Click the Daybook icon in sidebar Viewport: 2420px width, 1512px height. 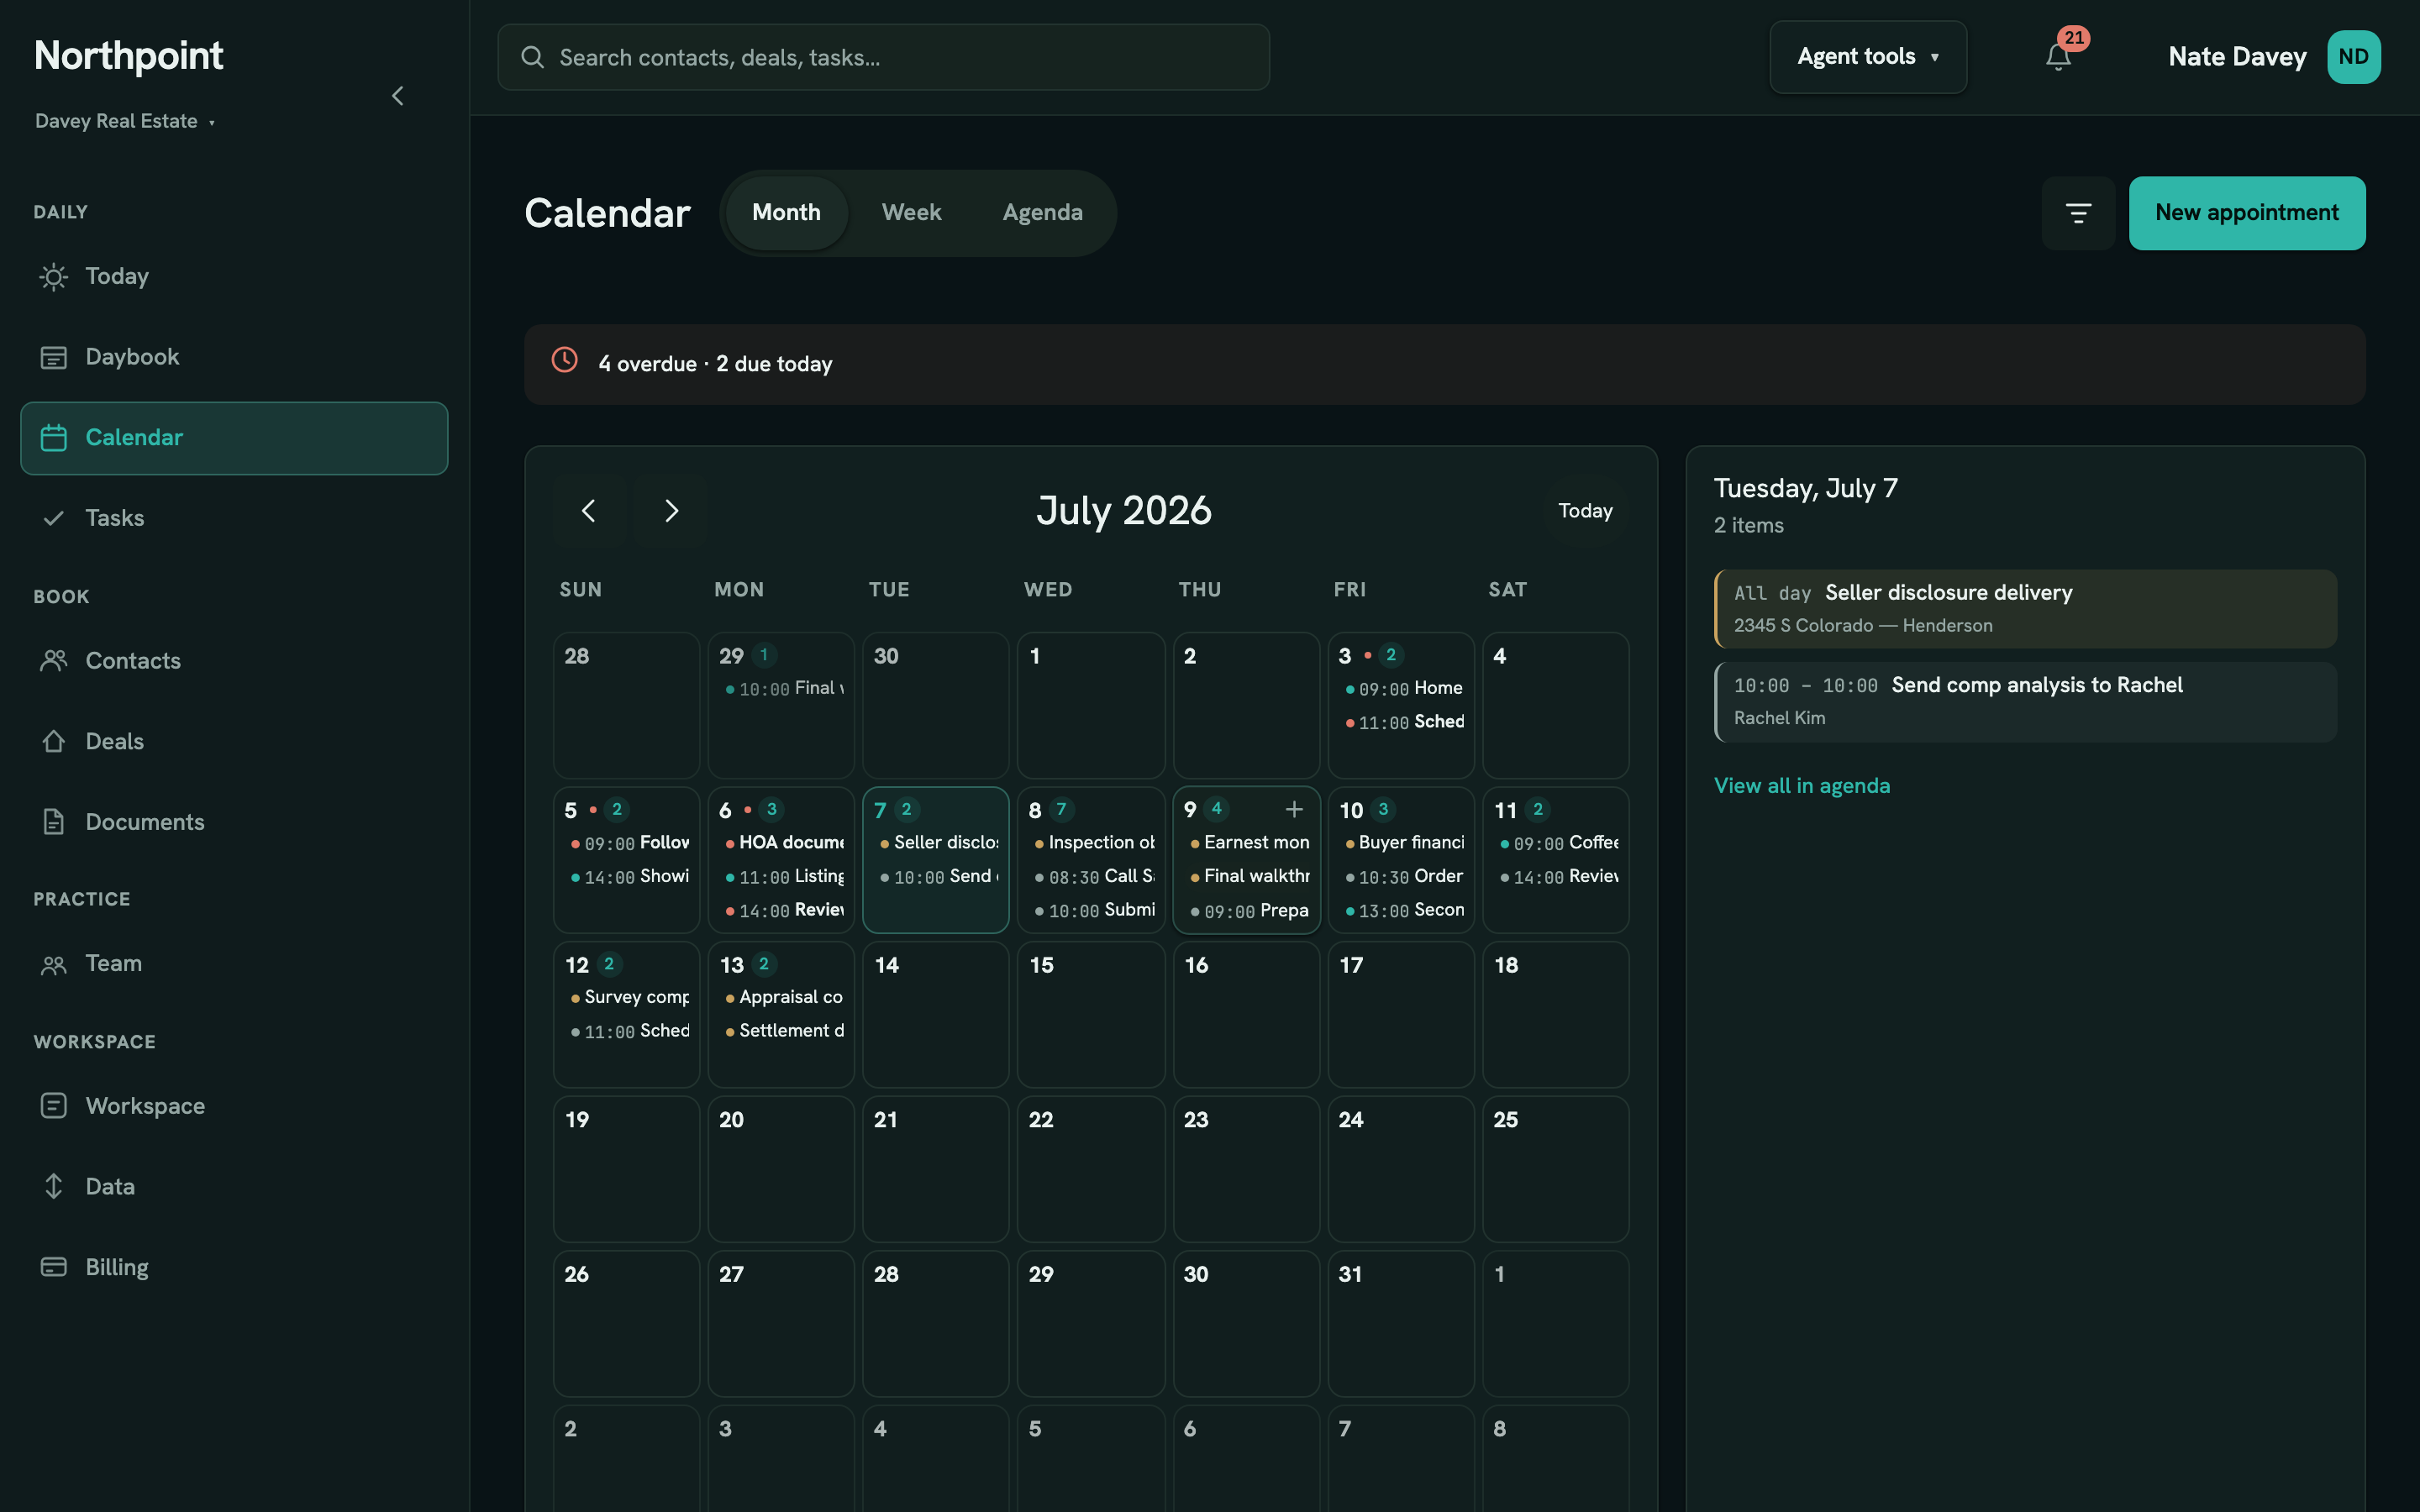pos(54,357)
